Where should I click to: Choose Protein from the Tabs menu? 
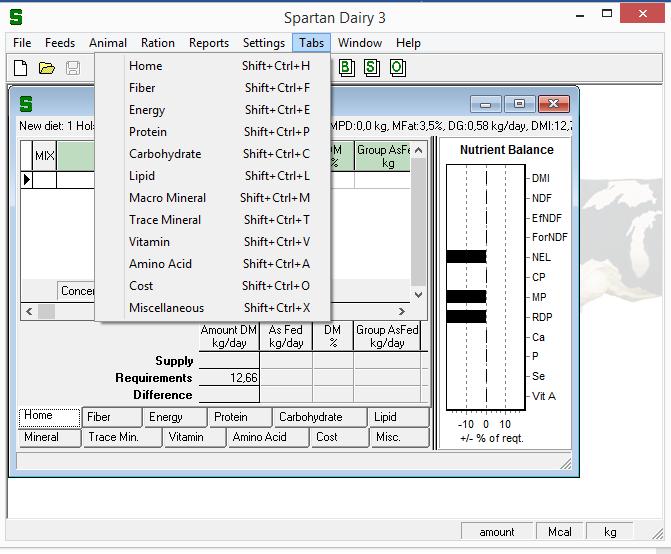(x=213, y=132)
